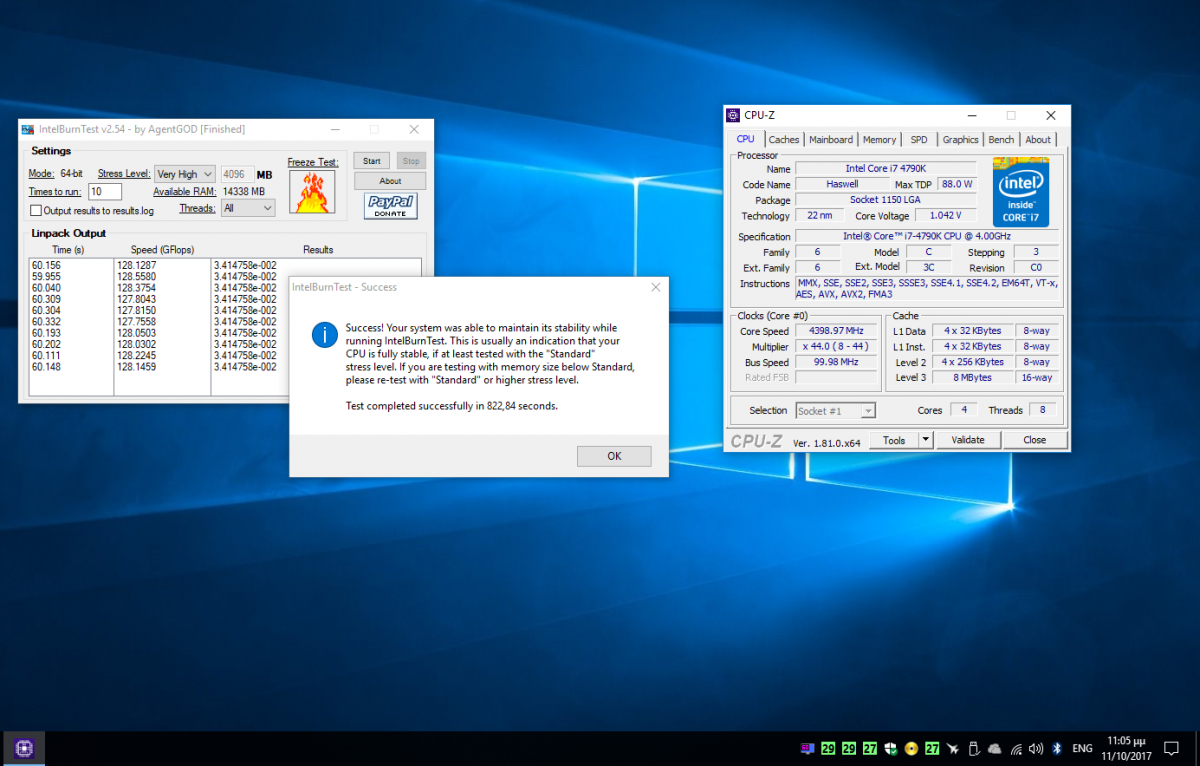Open the About tab in CPU-Z
1200x766 pixels.
1038,140
